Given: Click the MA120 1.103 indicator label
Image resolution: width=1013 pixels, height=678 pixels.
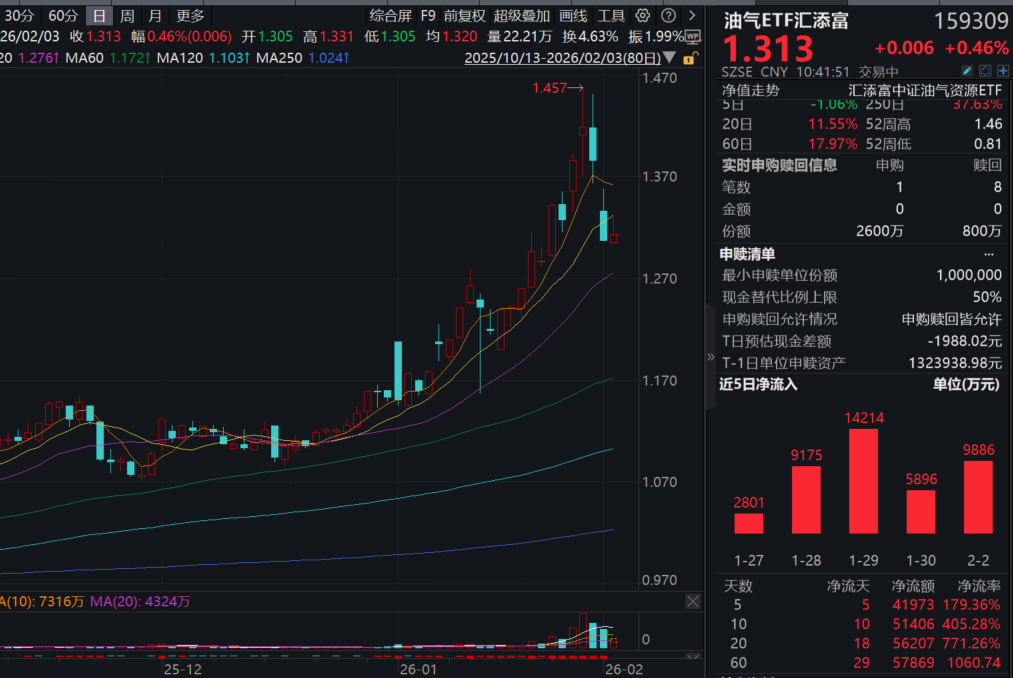Looking at the screenshot, I should point(204,58).
